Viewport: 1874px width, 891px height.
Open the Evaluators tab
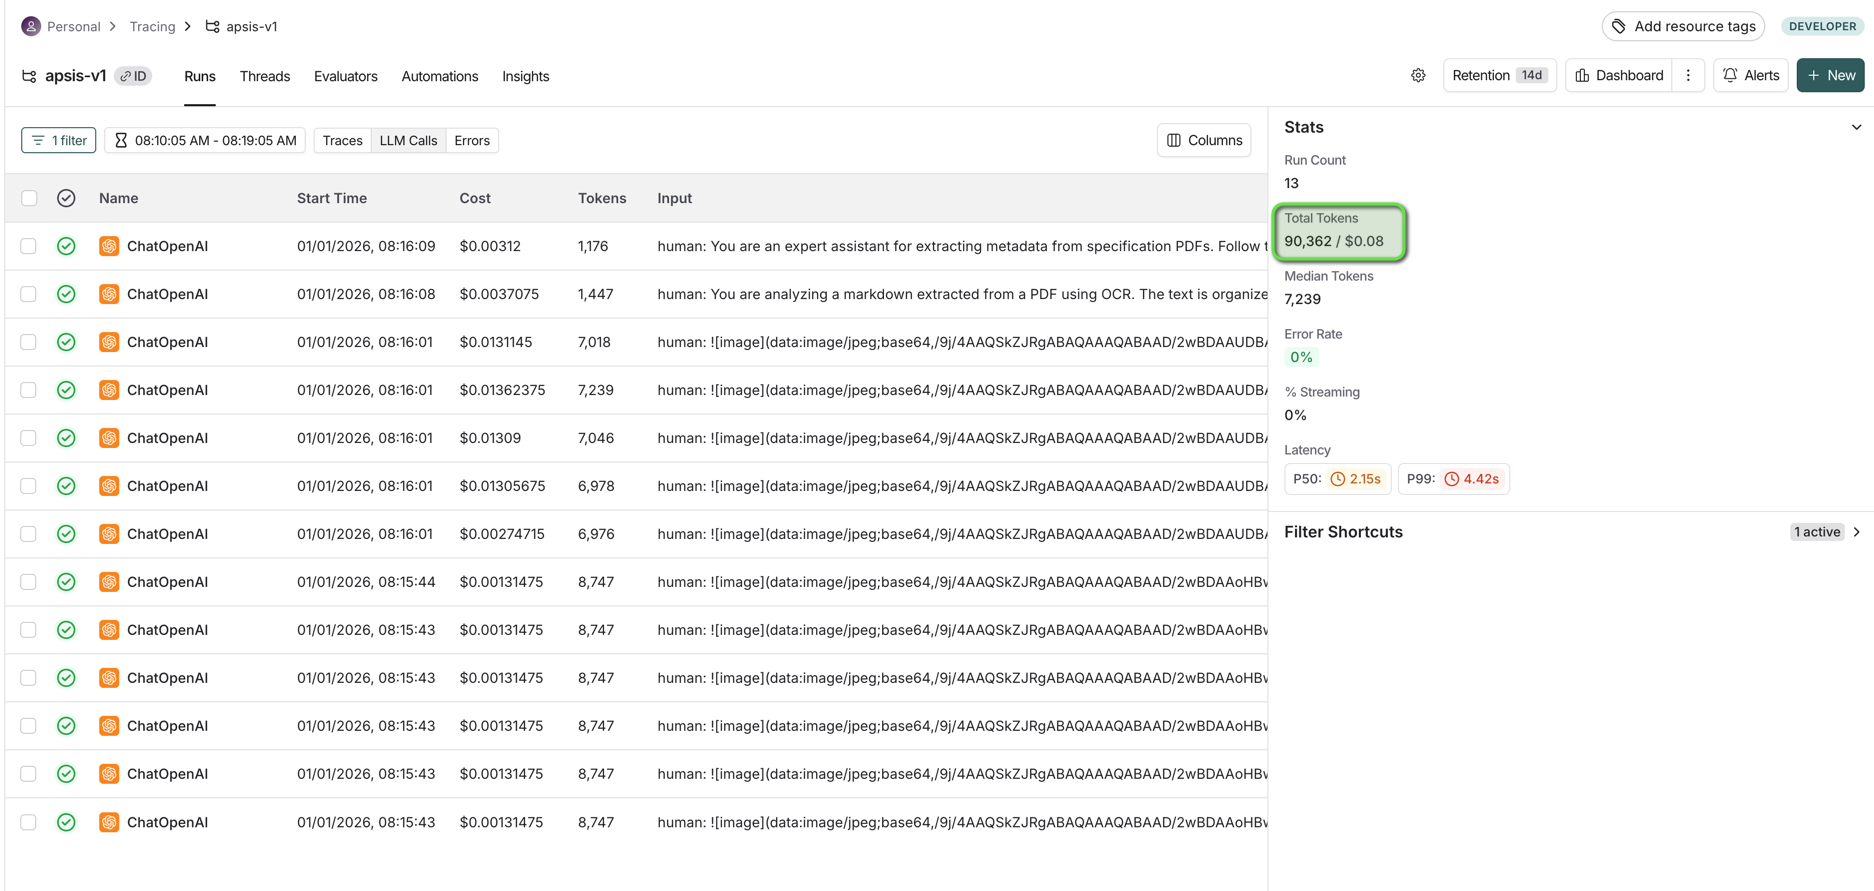click(346, 77)
